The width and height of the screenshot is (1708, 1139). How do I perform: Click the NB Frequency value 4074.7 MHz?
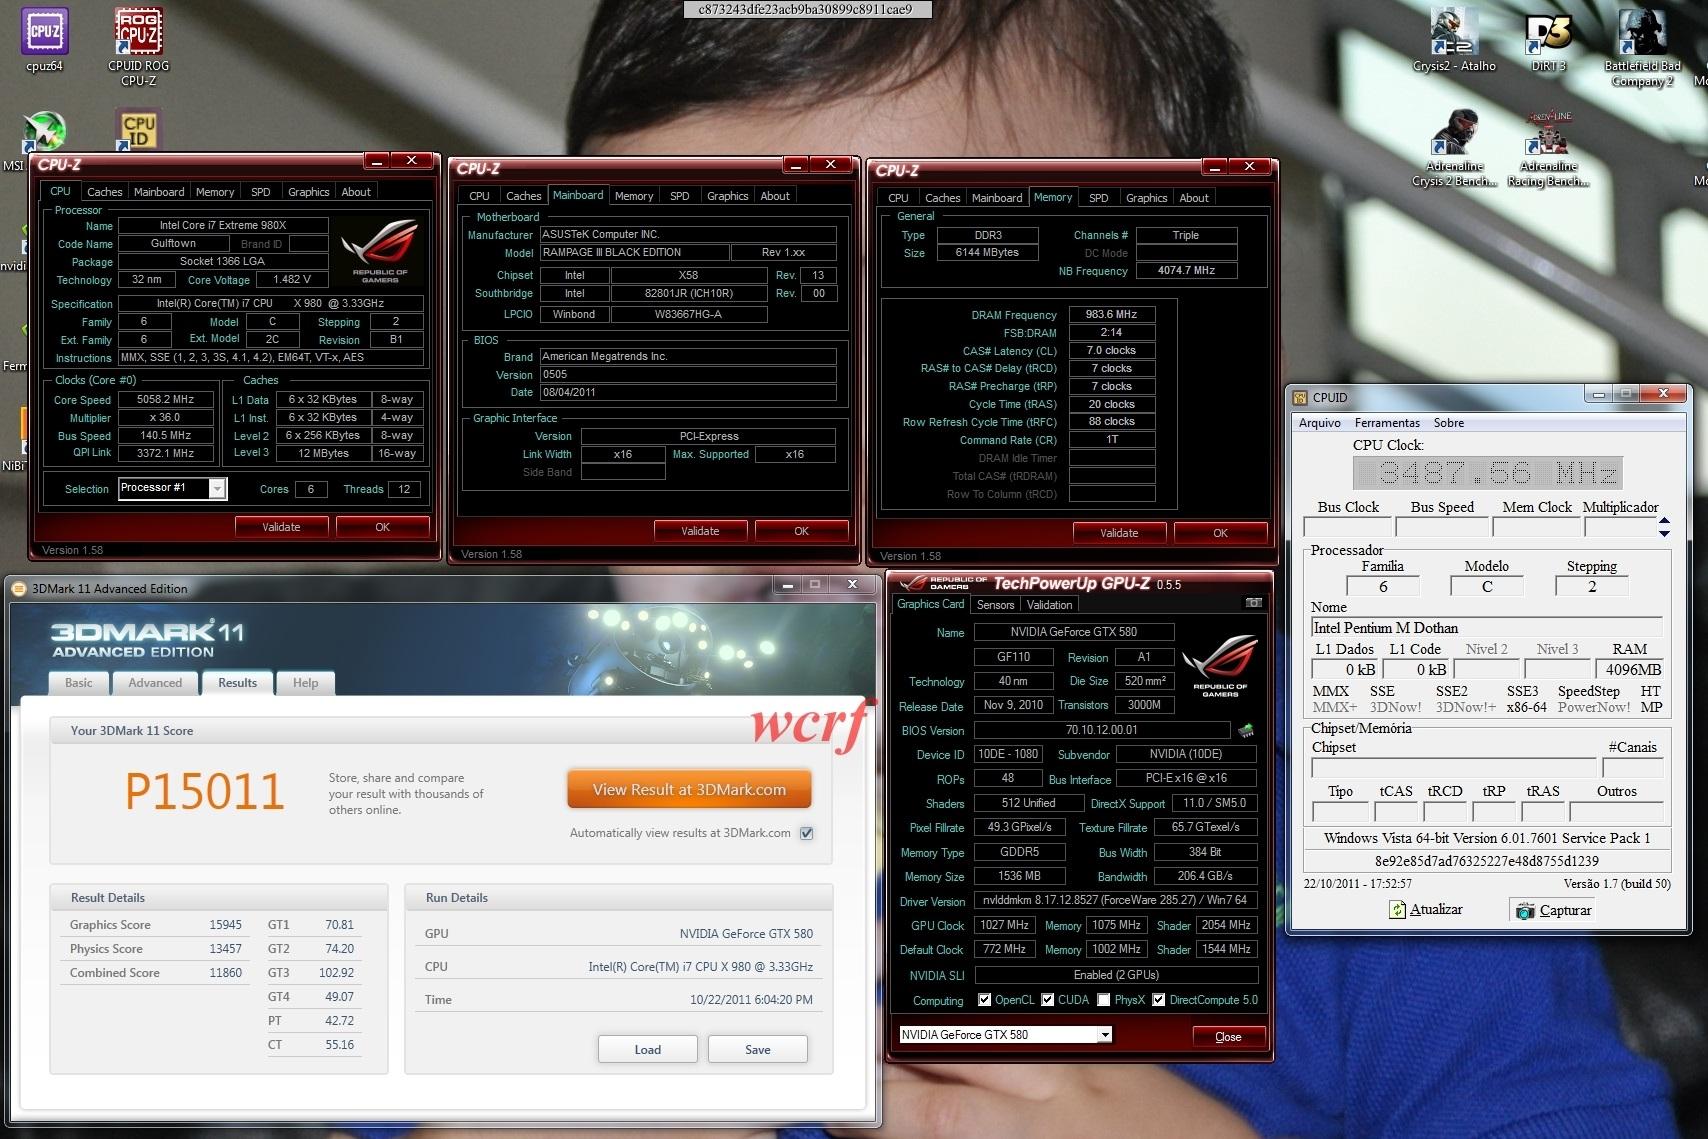1186,270
